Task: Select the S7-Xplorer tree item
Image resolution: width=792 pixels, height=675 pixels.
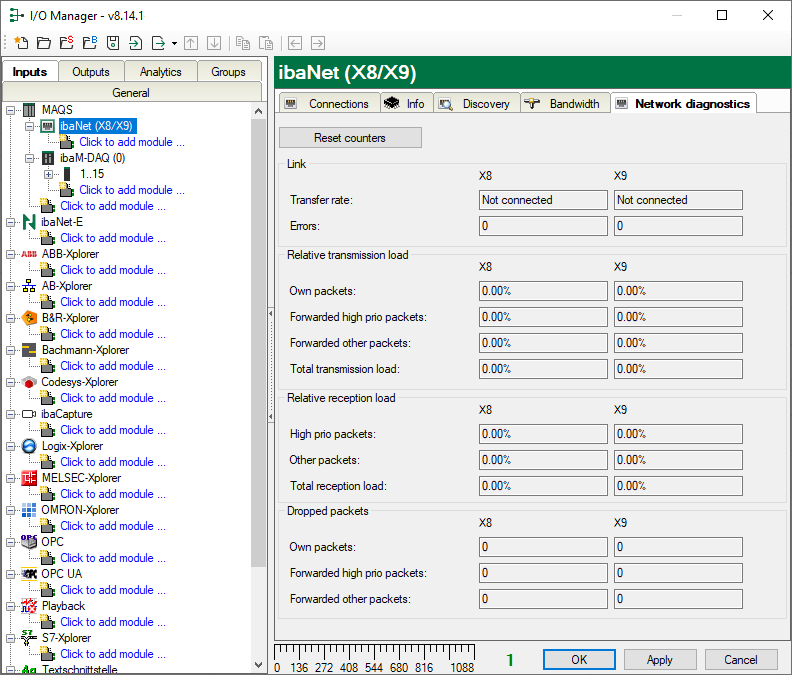Action: (67, 638)
